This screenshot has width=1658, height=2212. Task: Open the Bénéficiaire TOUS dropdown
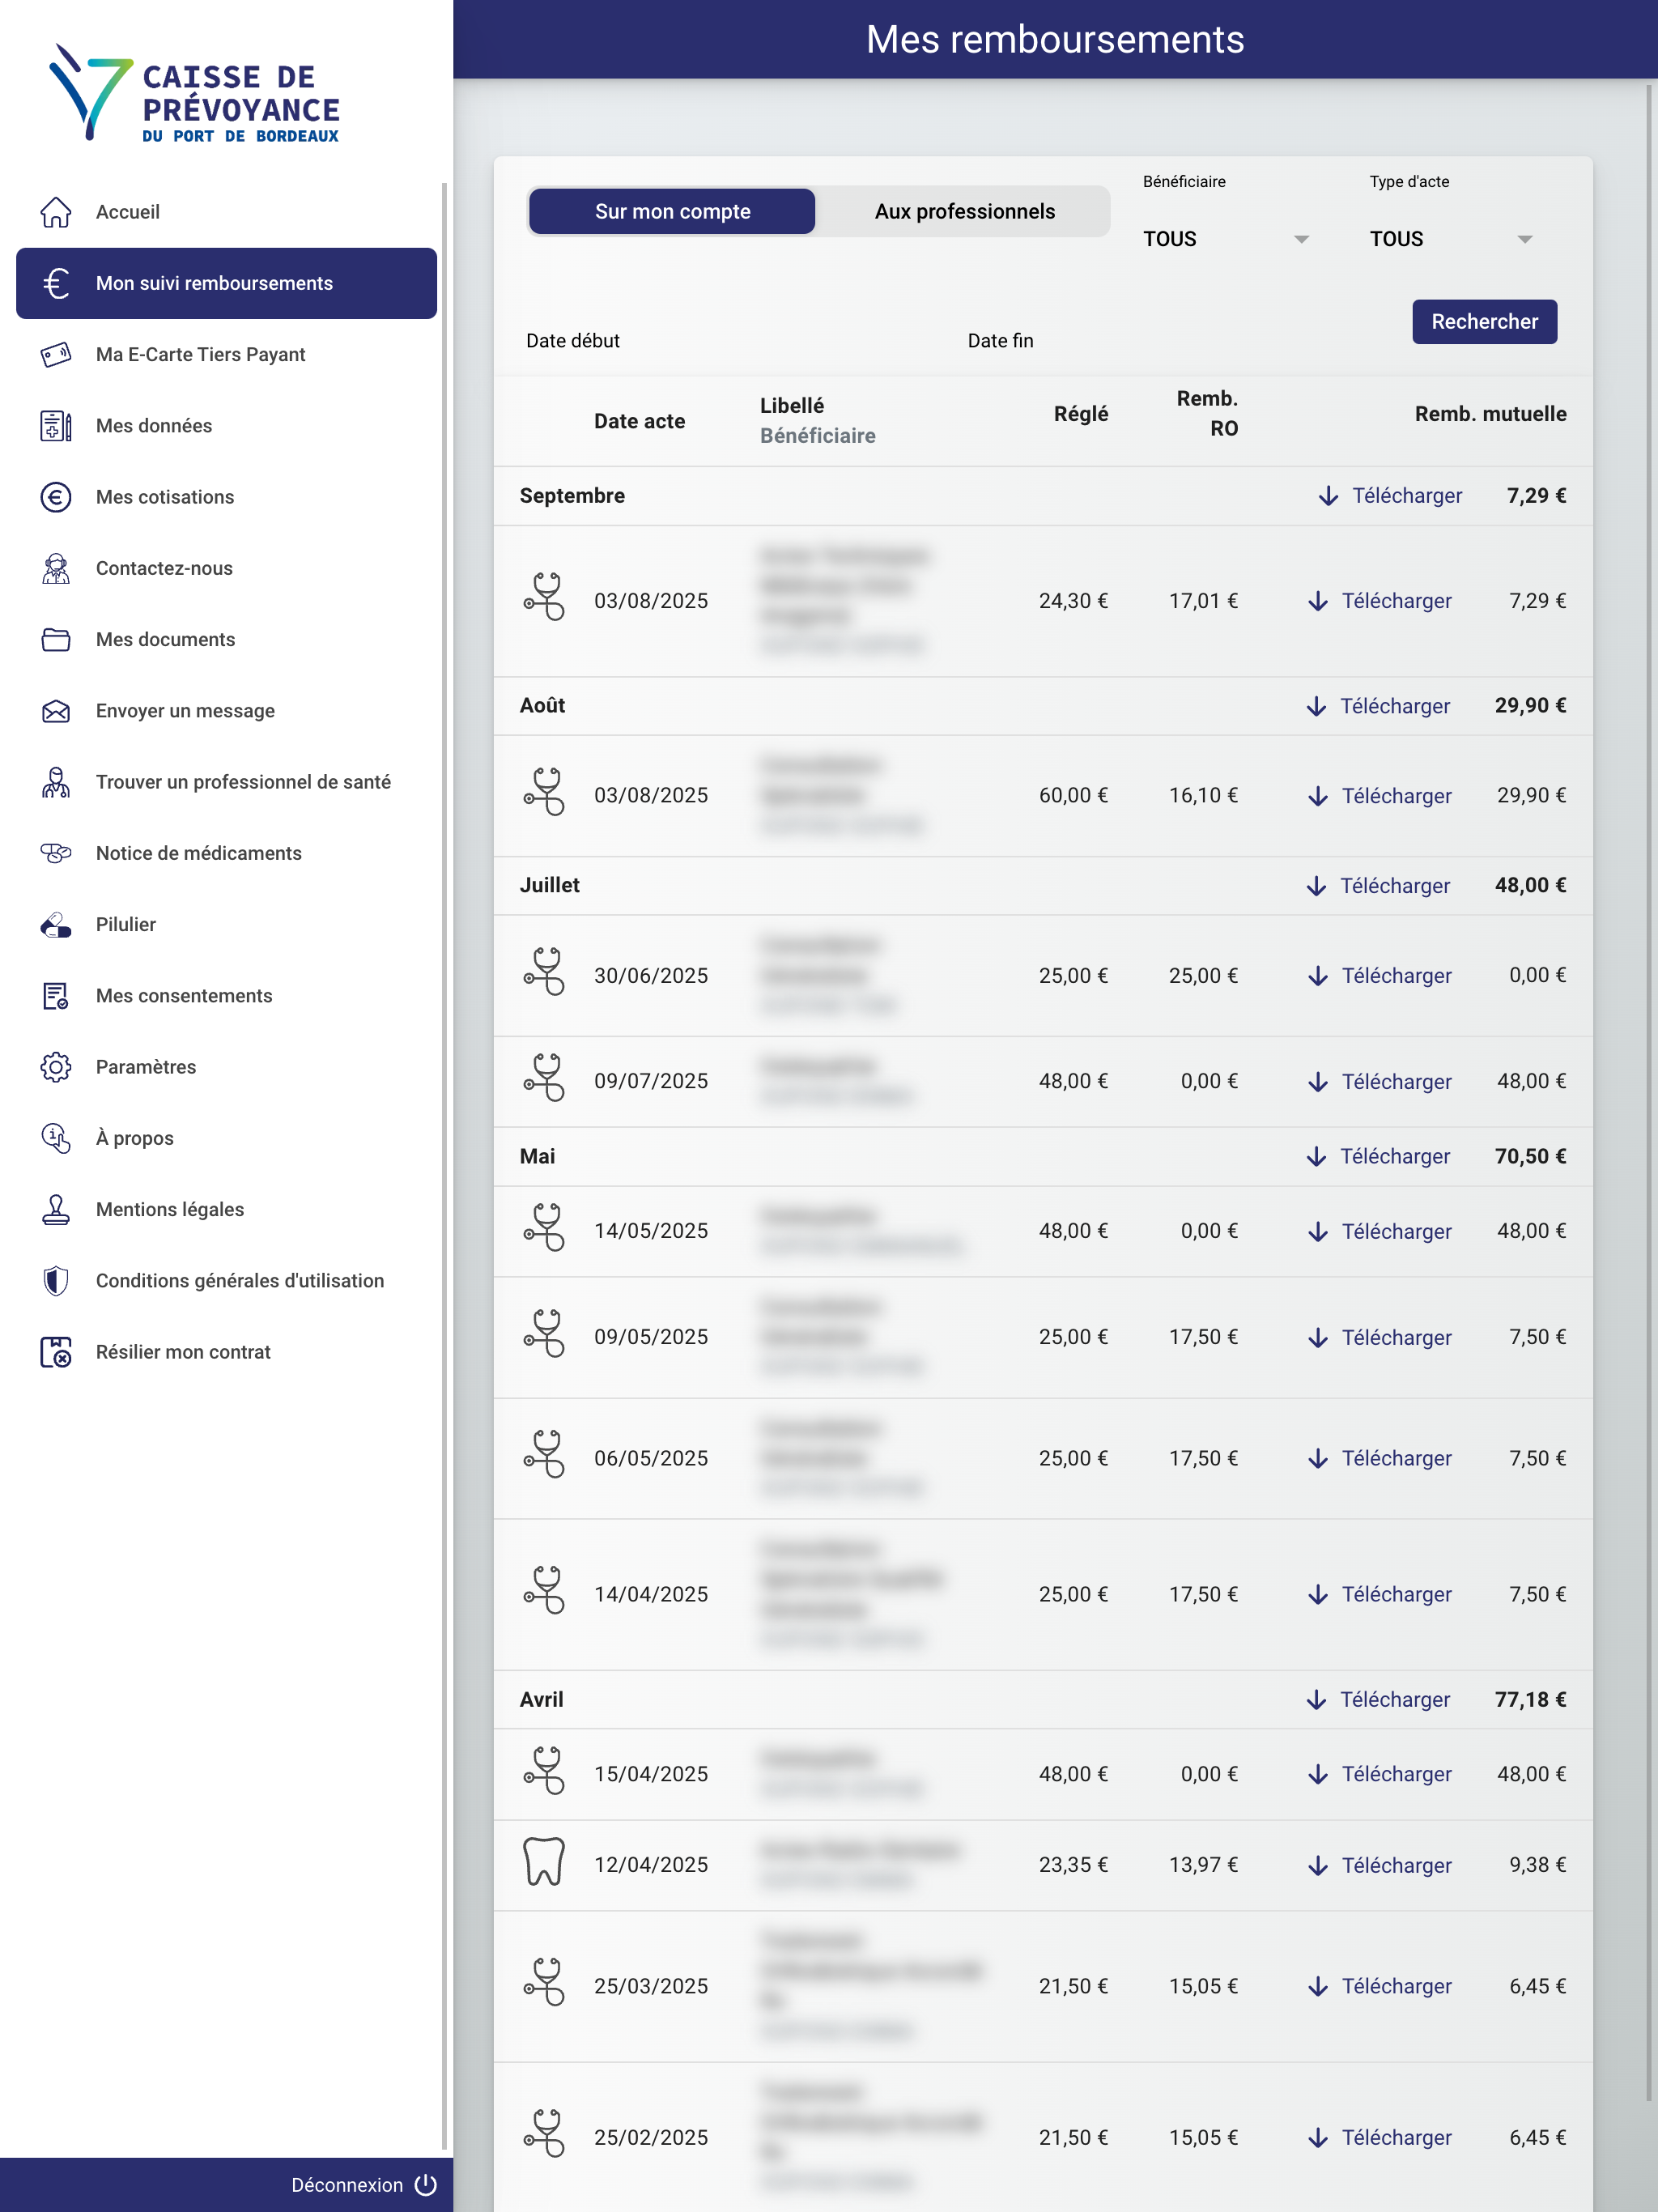[x=1226, y=239]
